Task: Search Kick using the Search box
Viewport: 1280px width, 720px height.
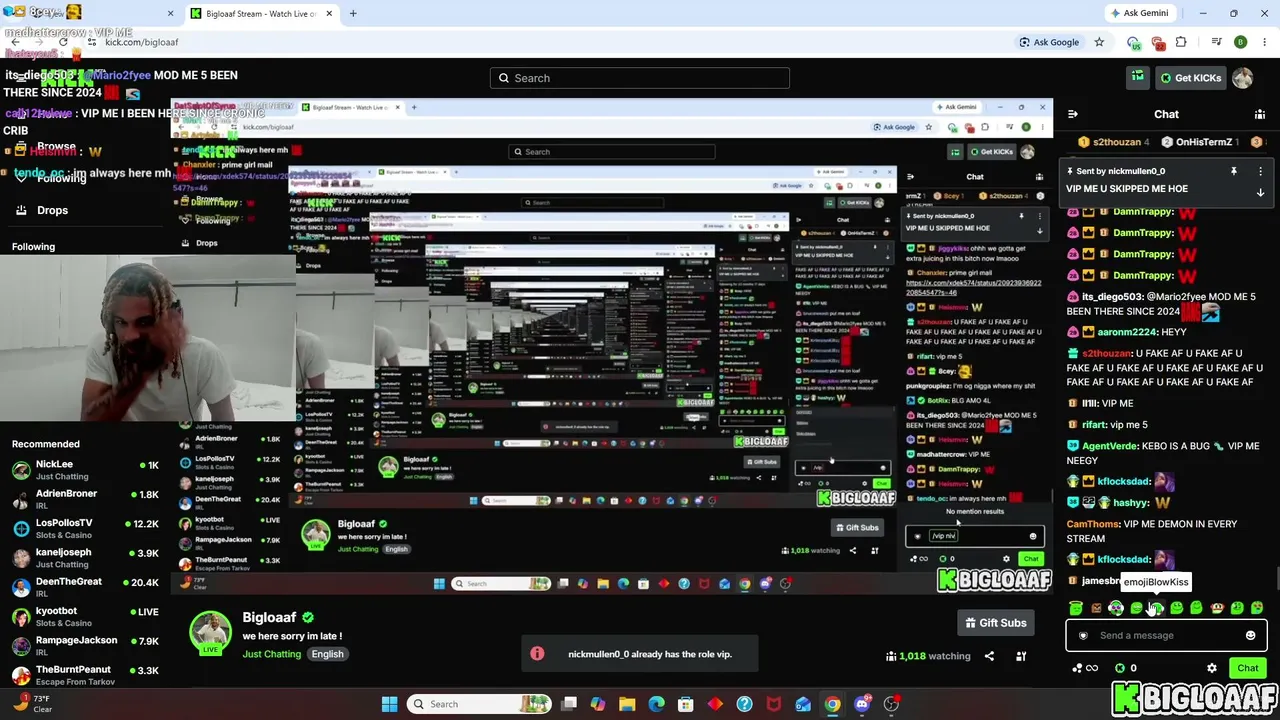Action: 640,78
